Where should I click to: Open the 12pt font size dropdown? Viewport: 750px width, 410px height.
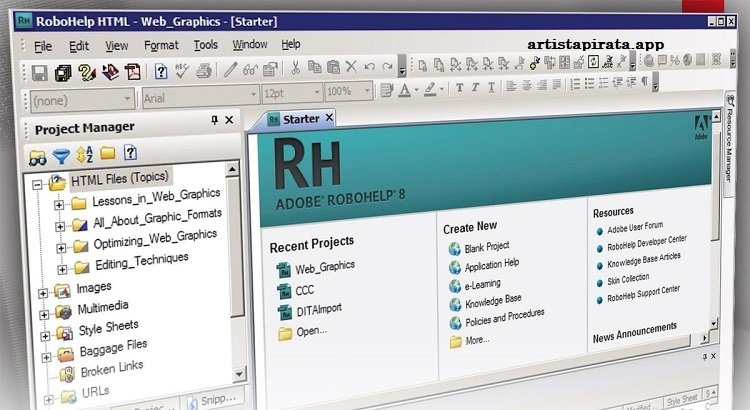click(x=316, y=92)
